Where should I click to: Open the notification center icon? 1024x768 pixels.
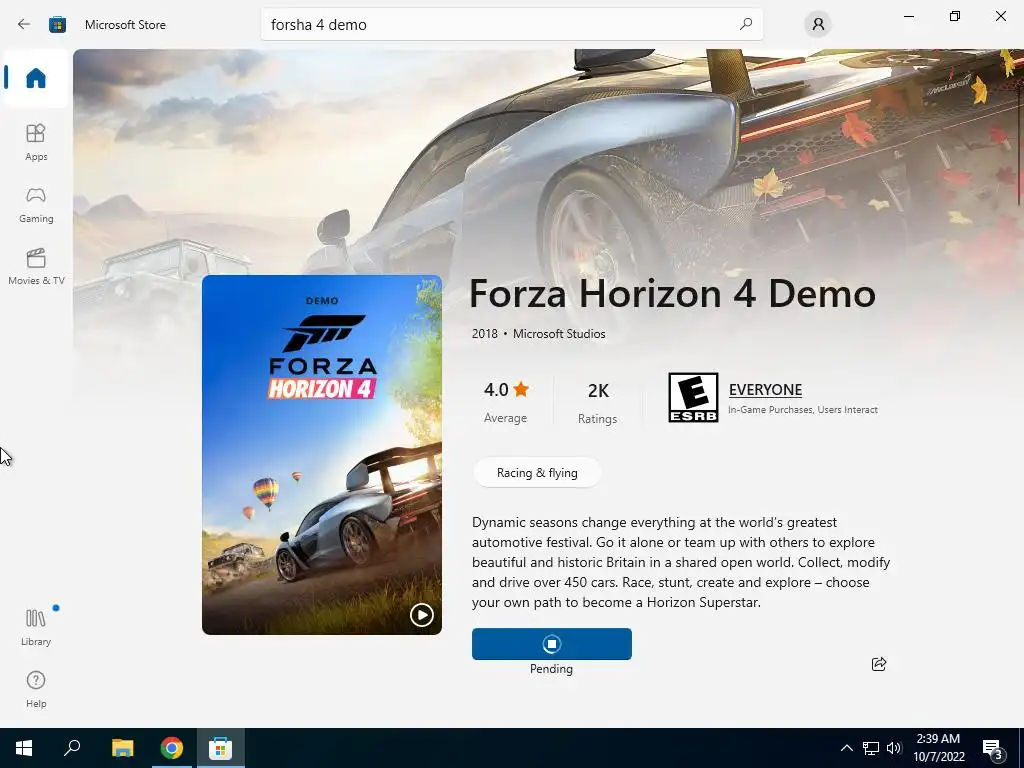point(993,748)
